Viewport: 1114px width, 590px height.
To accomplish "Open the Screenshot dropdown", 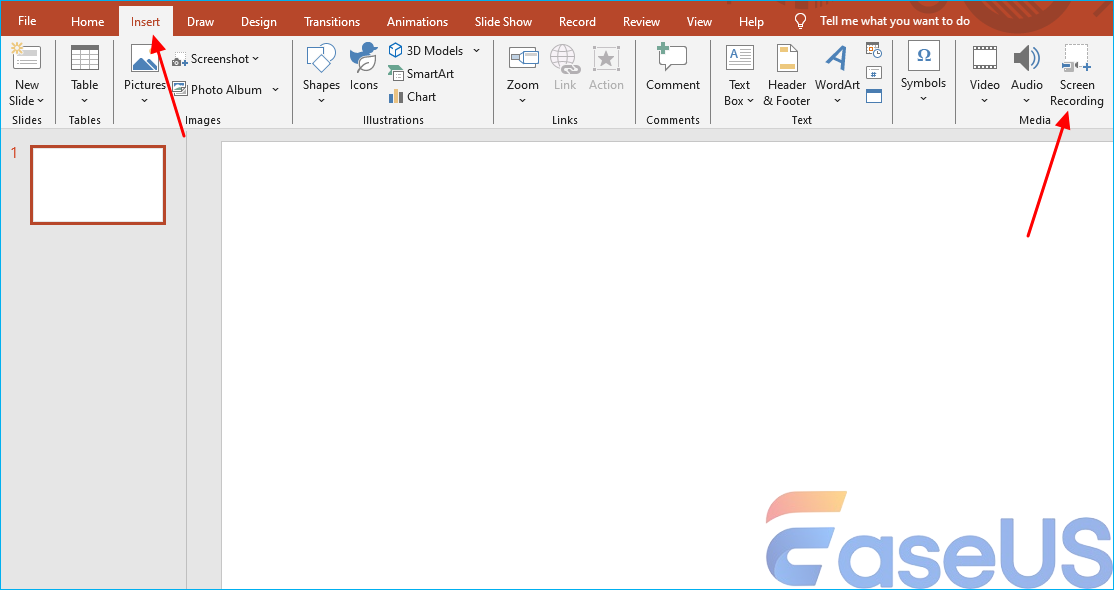I will (x=216, y=59).
